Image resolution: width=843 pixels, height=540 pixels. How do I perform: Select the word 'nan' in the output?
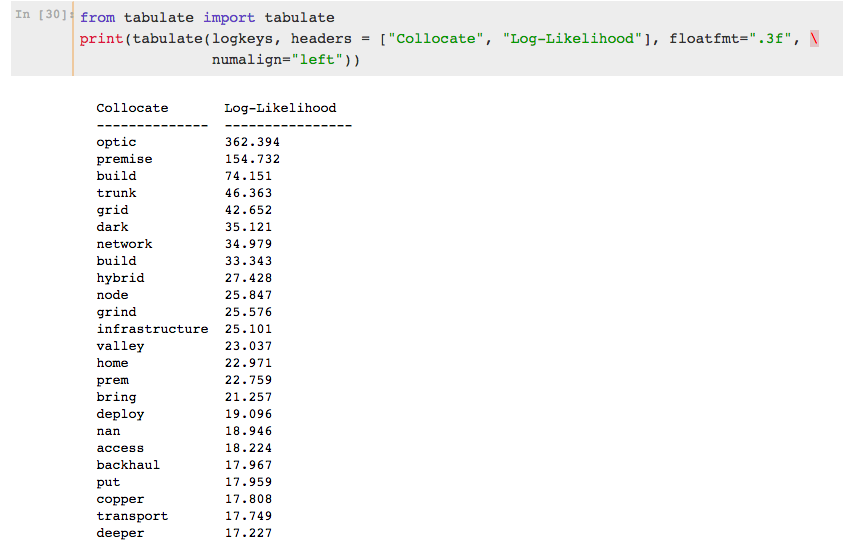tap(108, 431)
